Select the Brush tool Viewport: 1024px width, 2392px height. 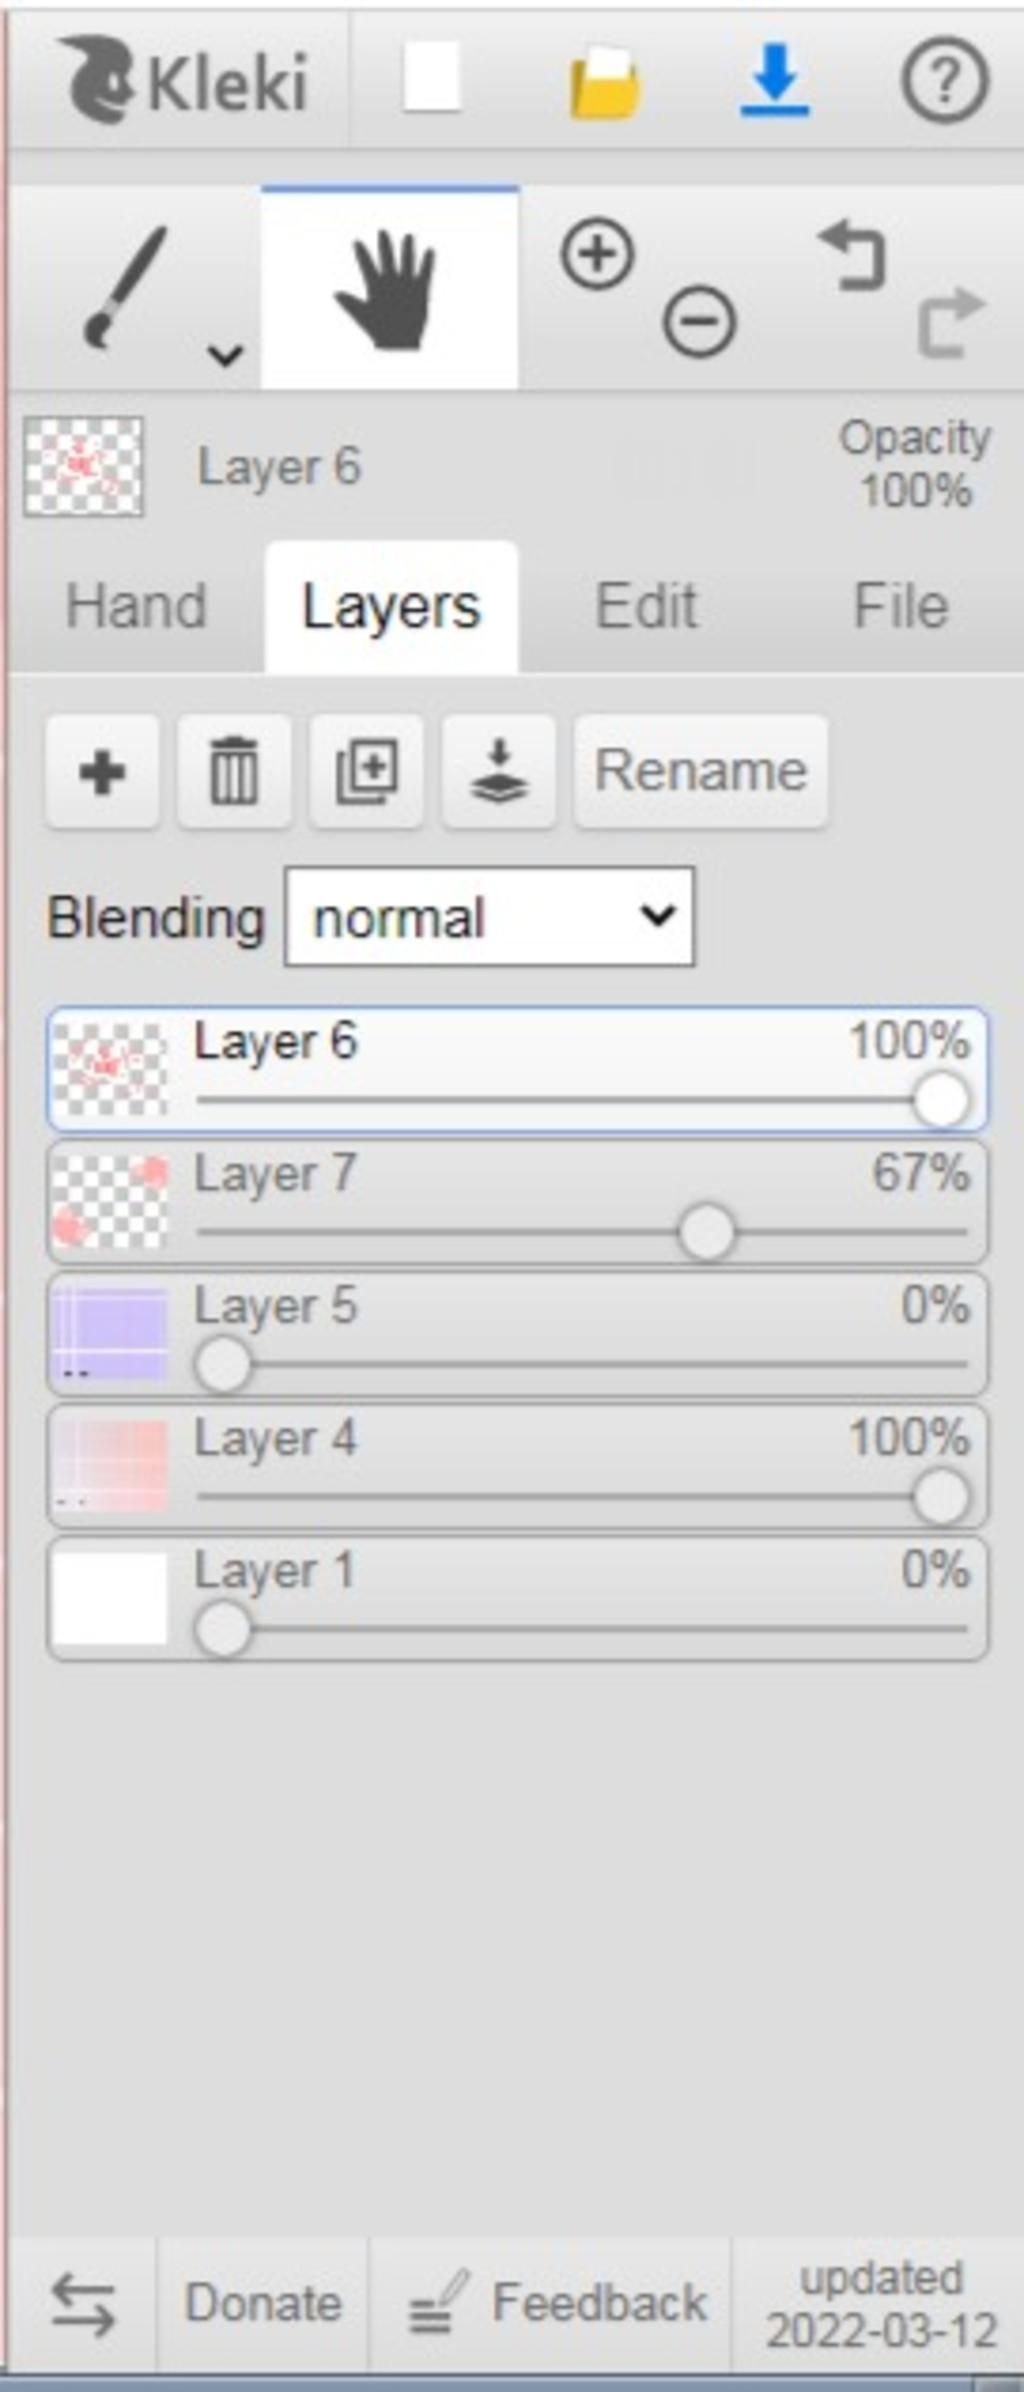coord(125,287)
